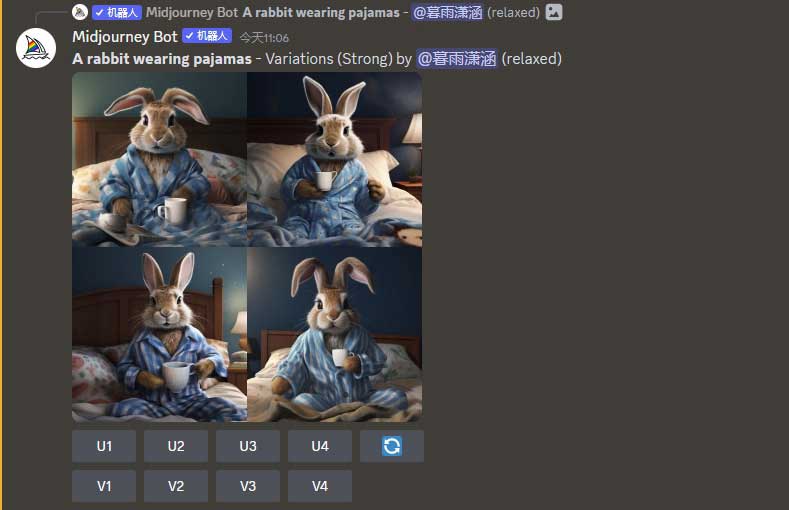Click the small avatar in the reply line
This screenshot has height=510, width=789.
(x=80, y=12)
